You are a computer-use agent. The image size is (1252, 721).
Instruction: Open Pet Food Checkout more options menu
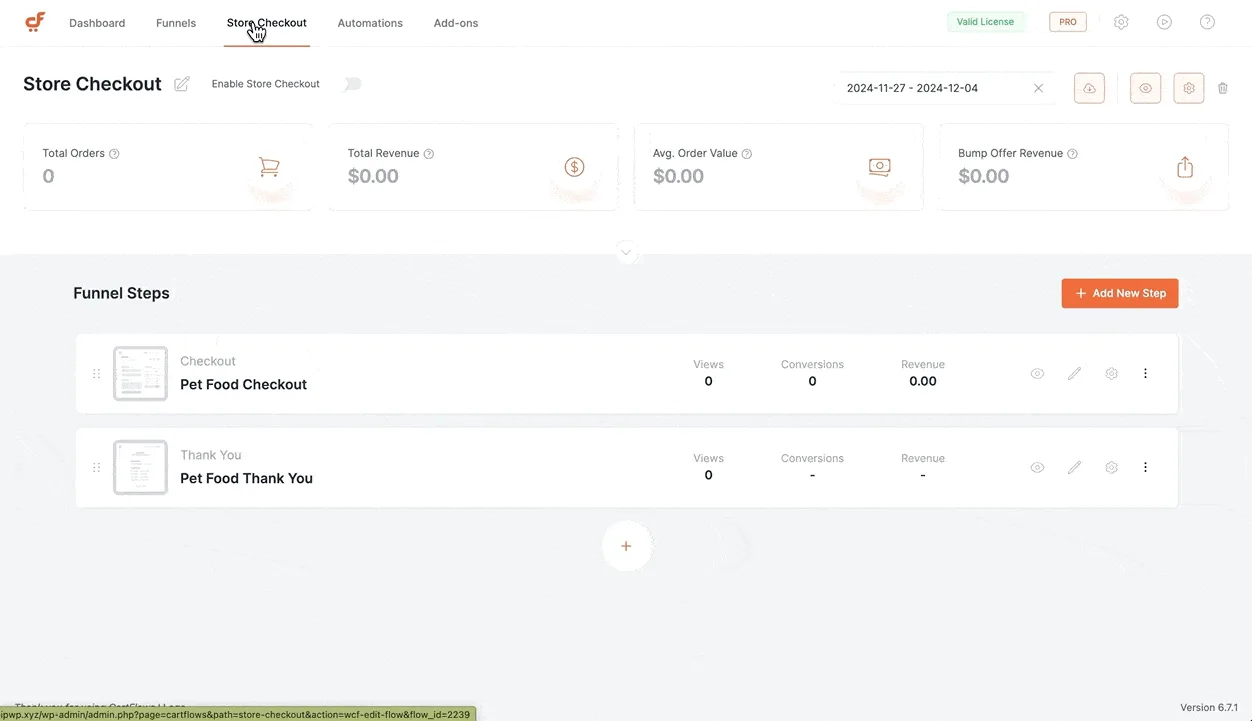pos(1145,374)
